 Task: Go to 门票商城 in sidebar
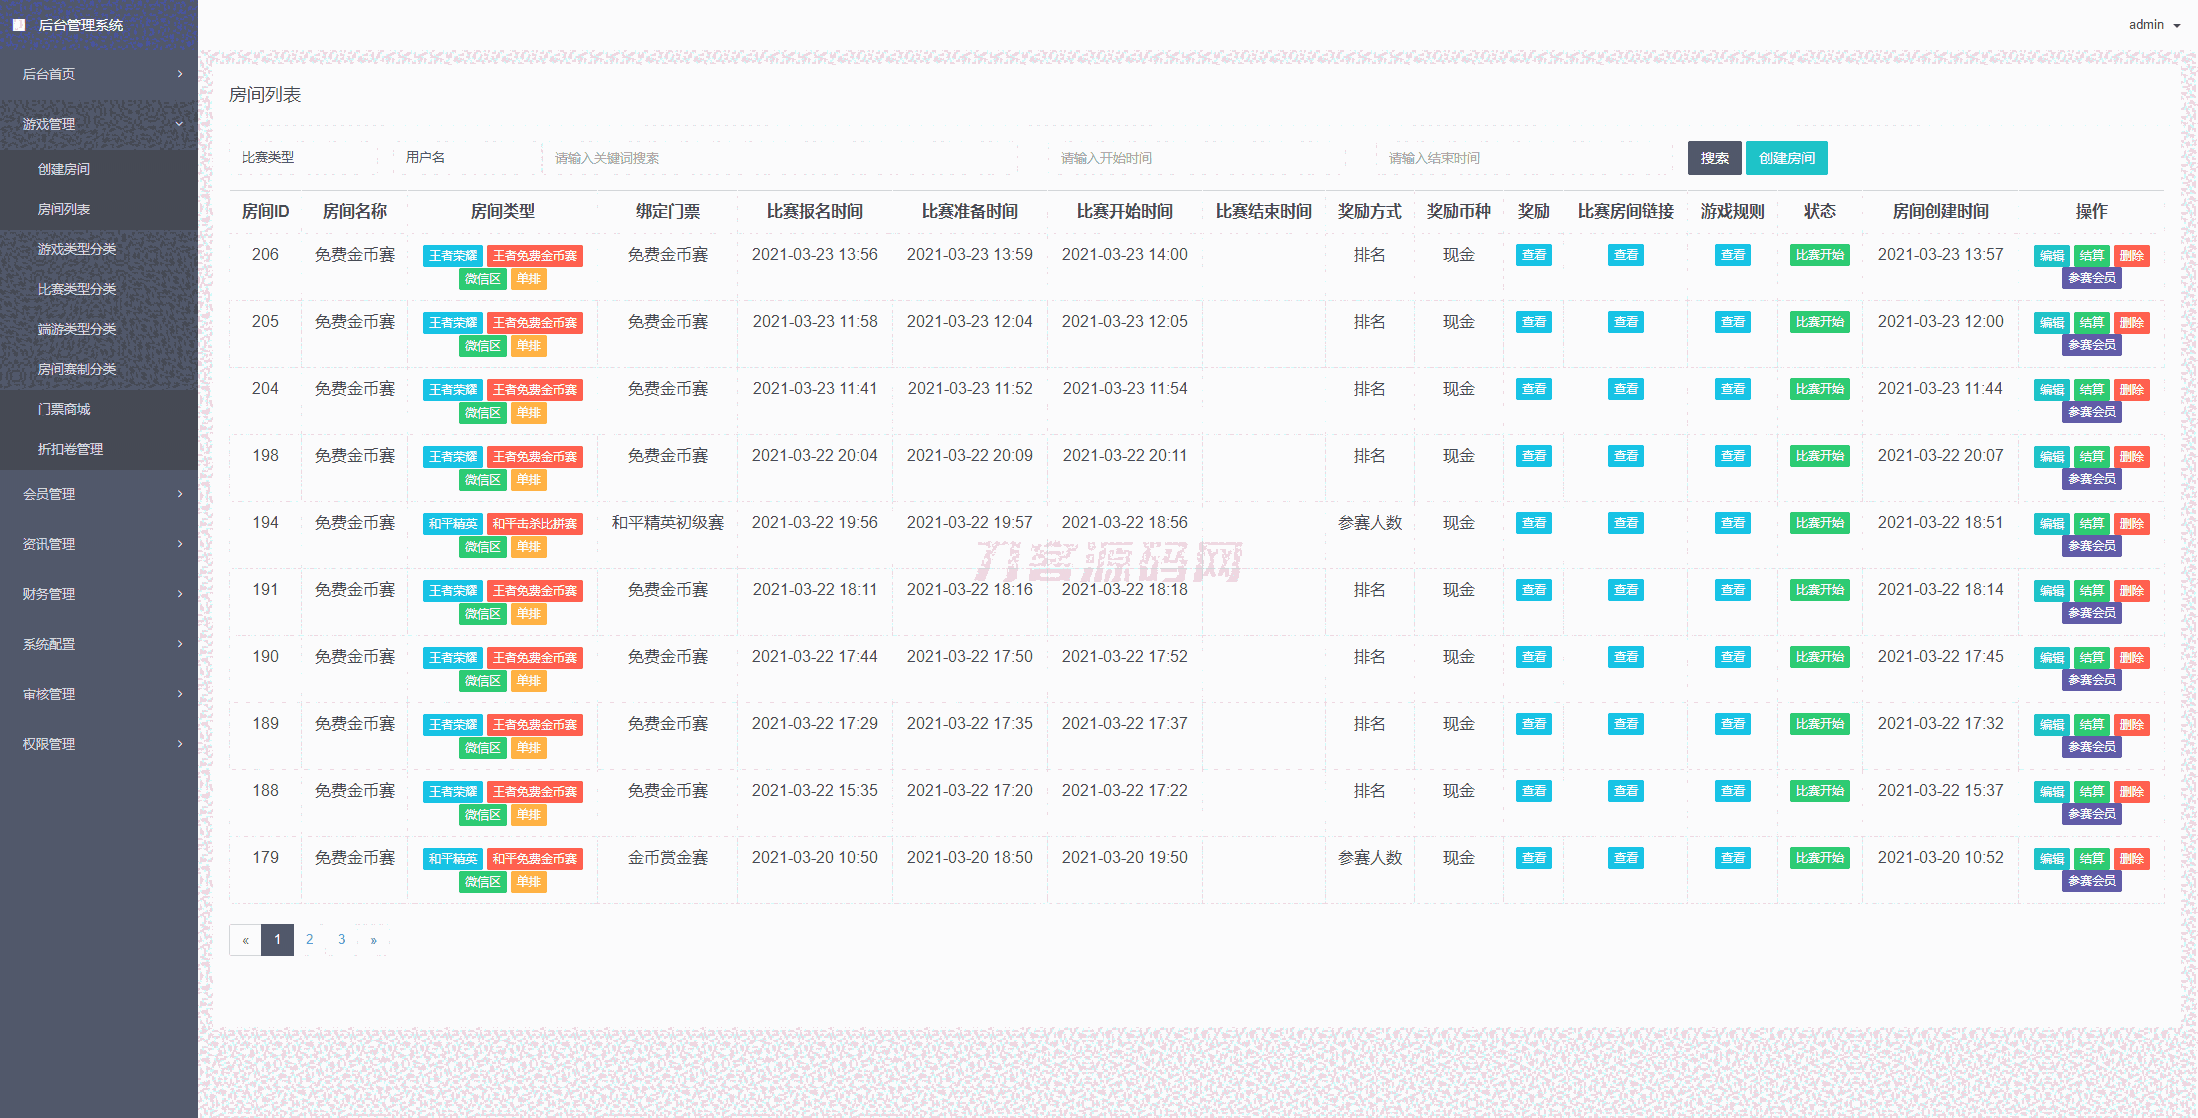[x=64, y=409]
